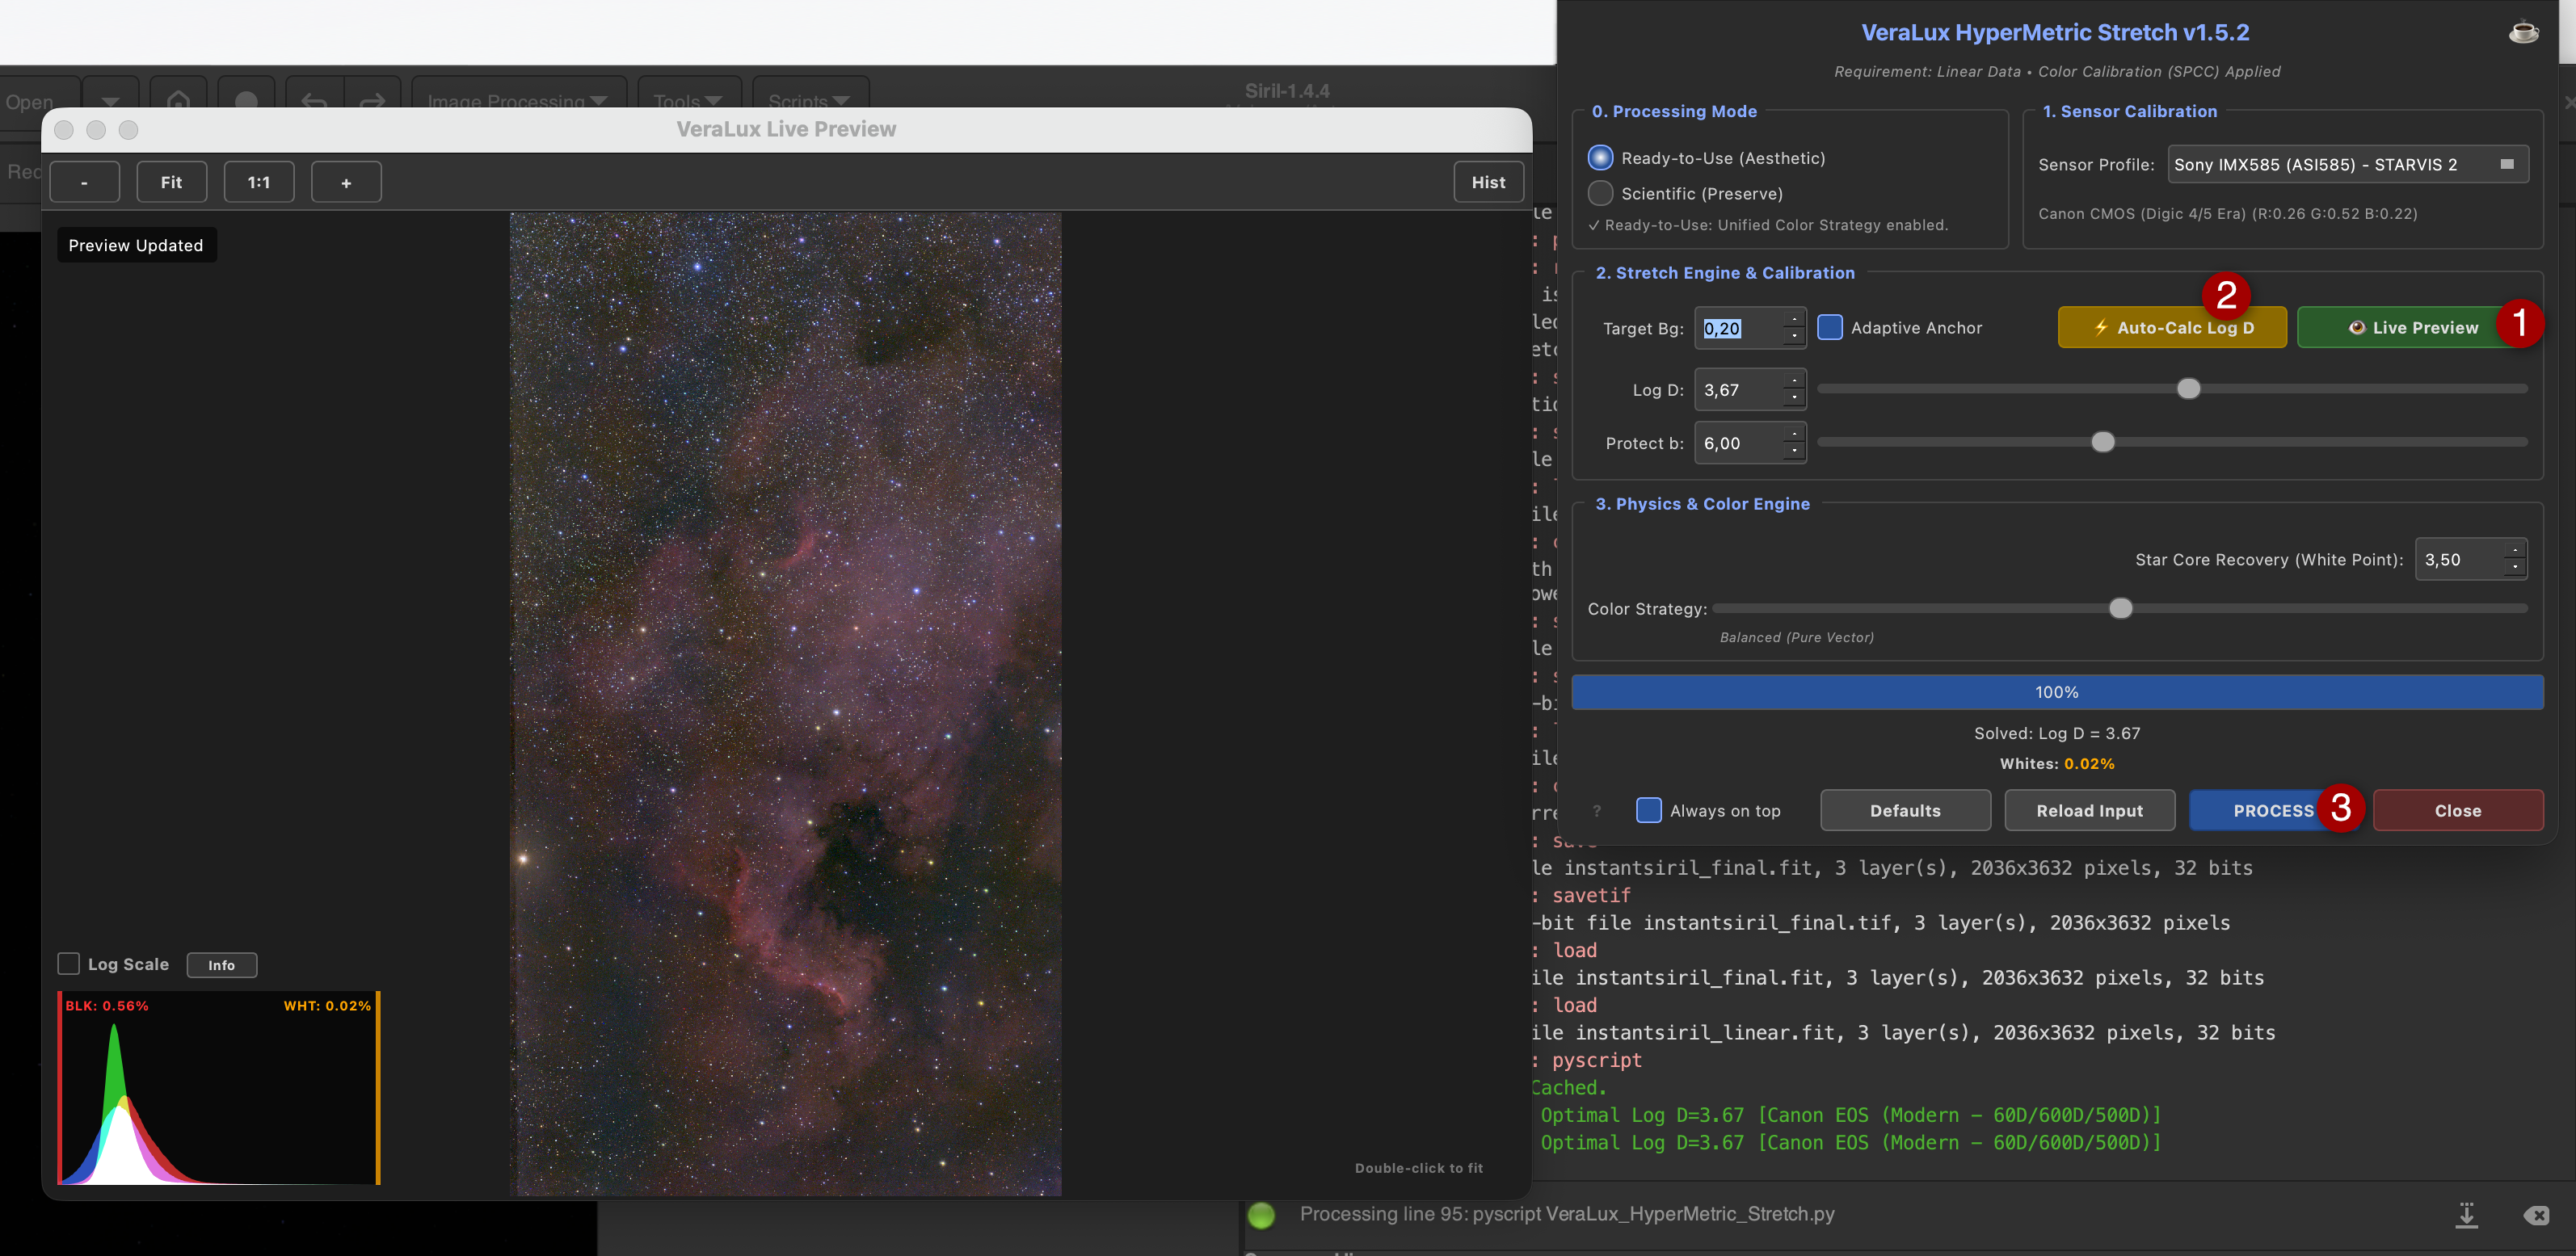Zoom out with the minus button
Screen dimensions: 2576x1256
click(84, 182)
